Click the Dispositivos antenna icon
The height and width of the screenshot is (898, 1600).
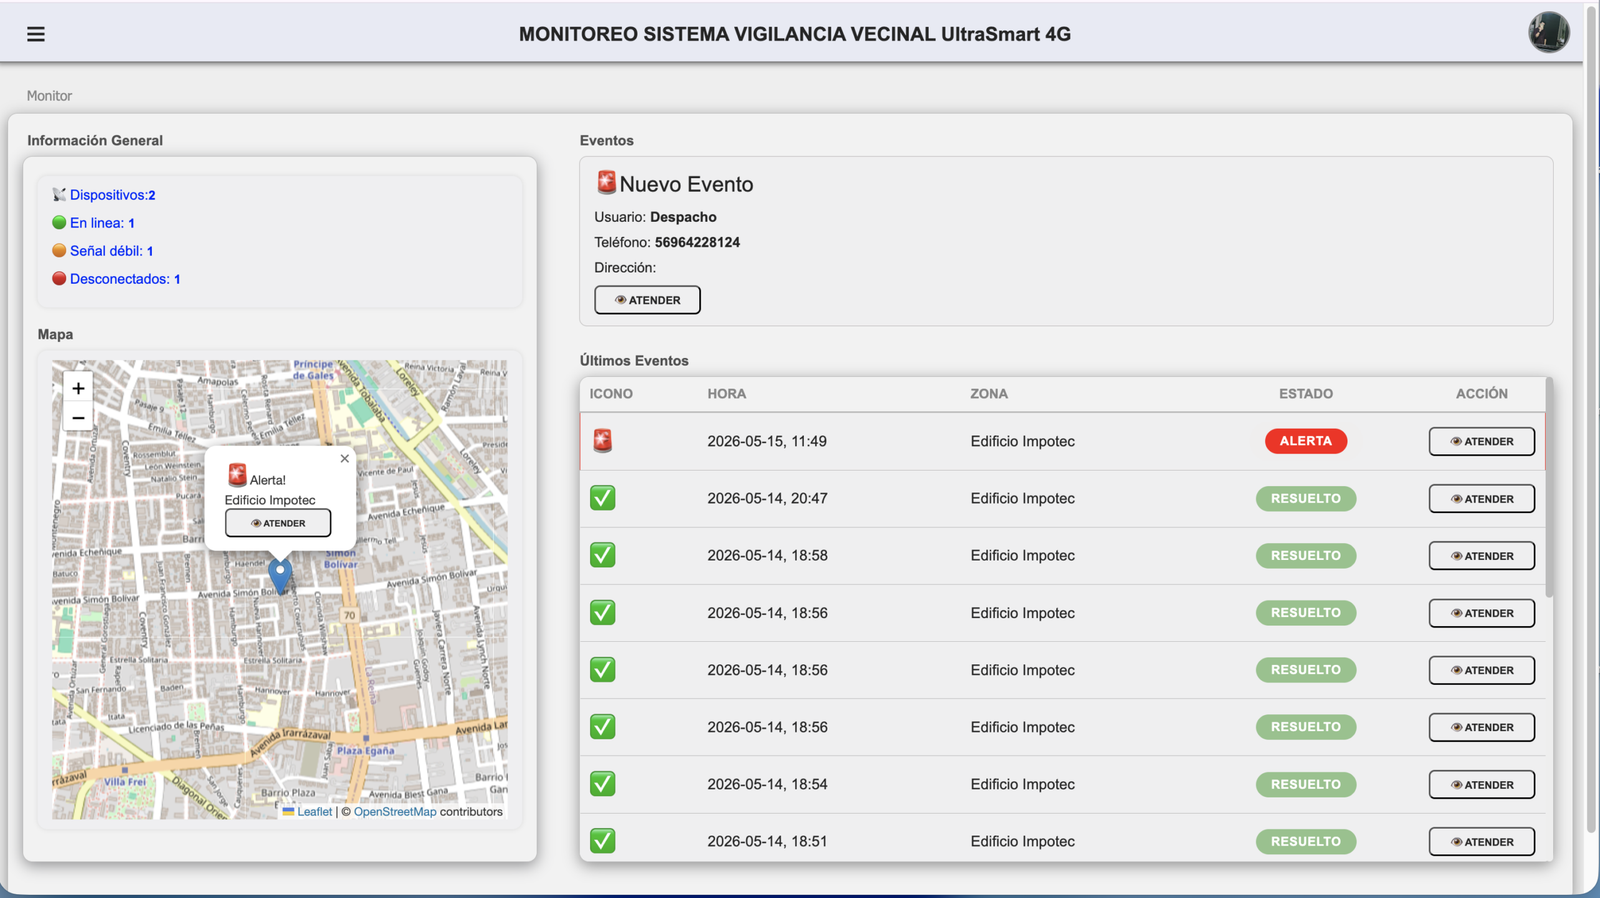59,195
